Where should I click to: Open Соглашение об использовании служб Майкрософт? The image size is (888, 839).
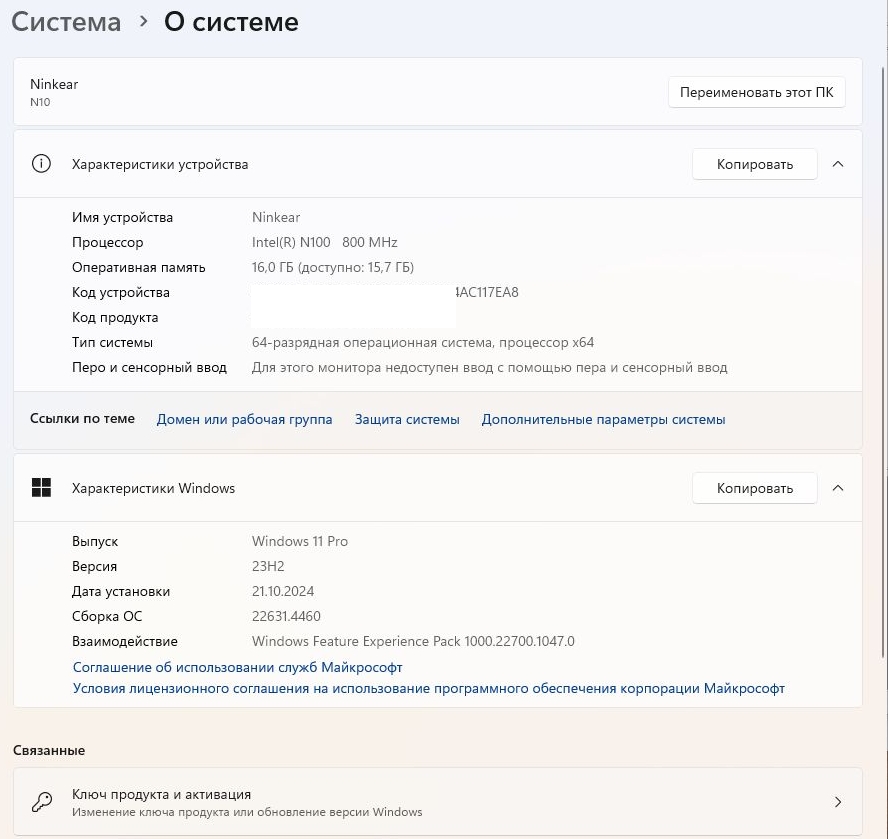pyautogui.click(x=237, y=667)
